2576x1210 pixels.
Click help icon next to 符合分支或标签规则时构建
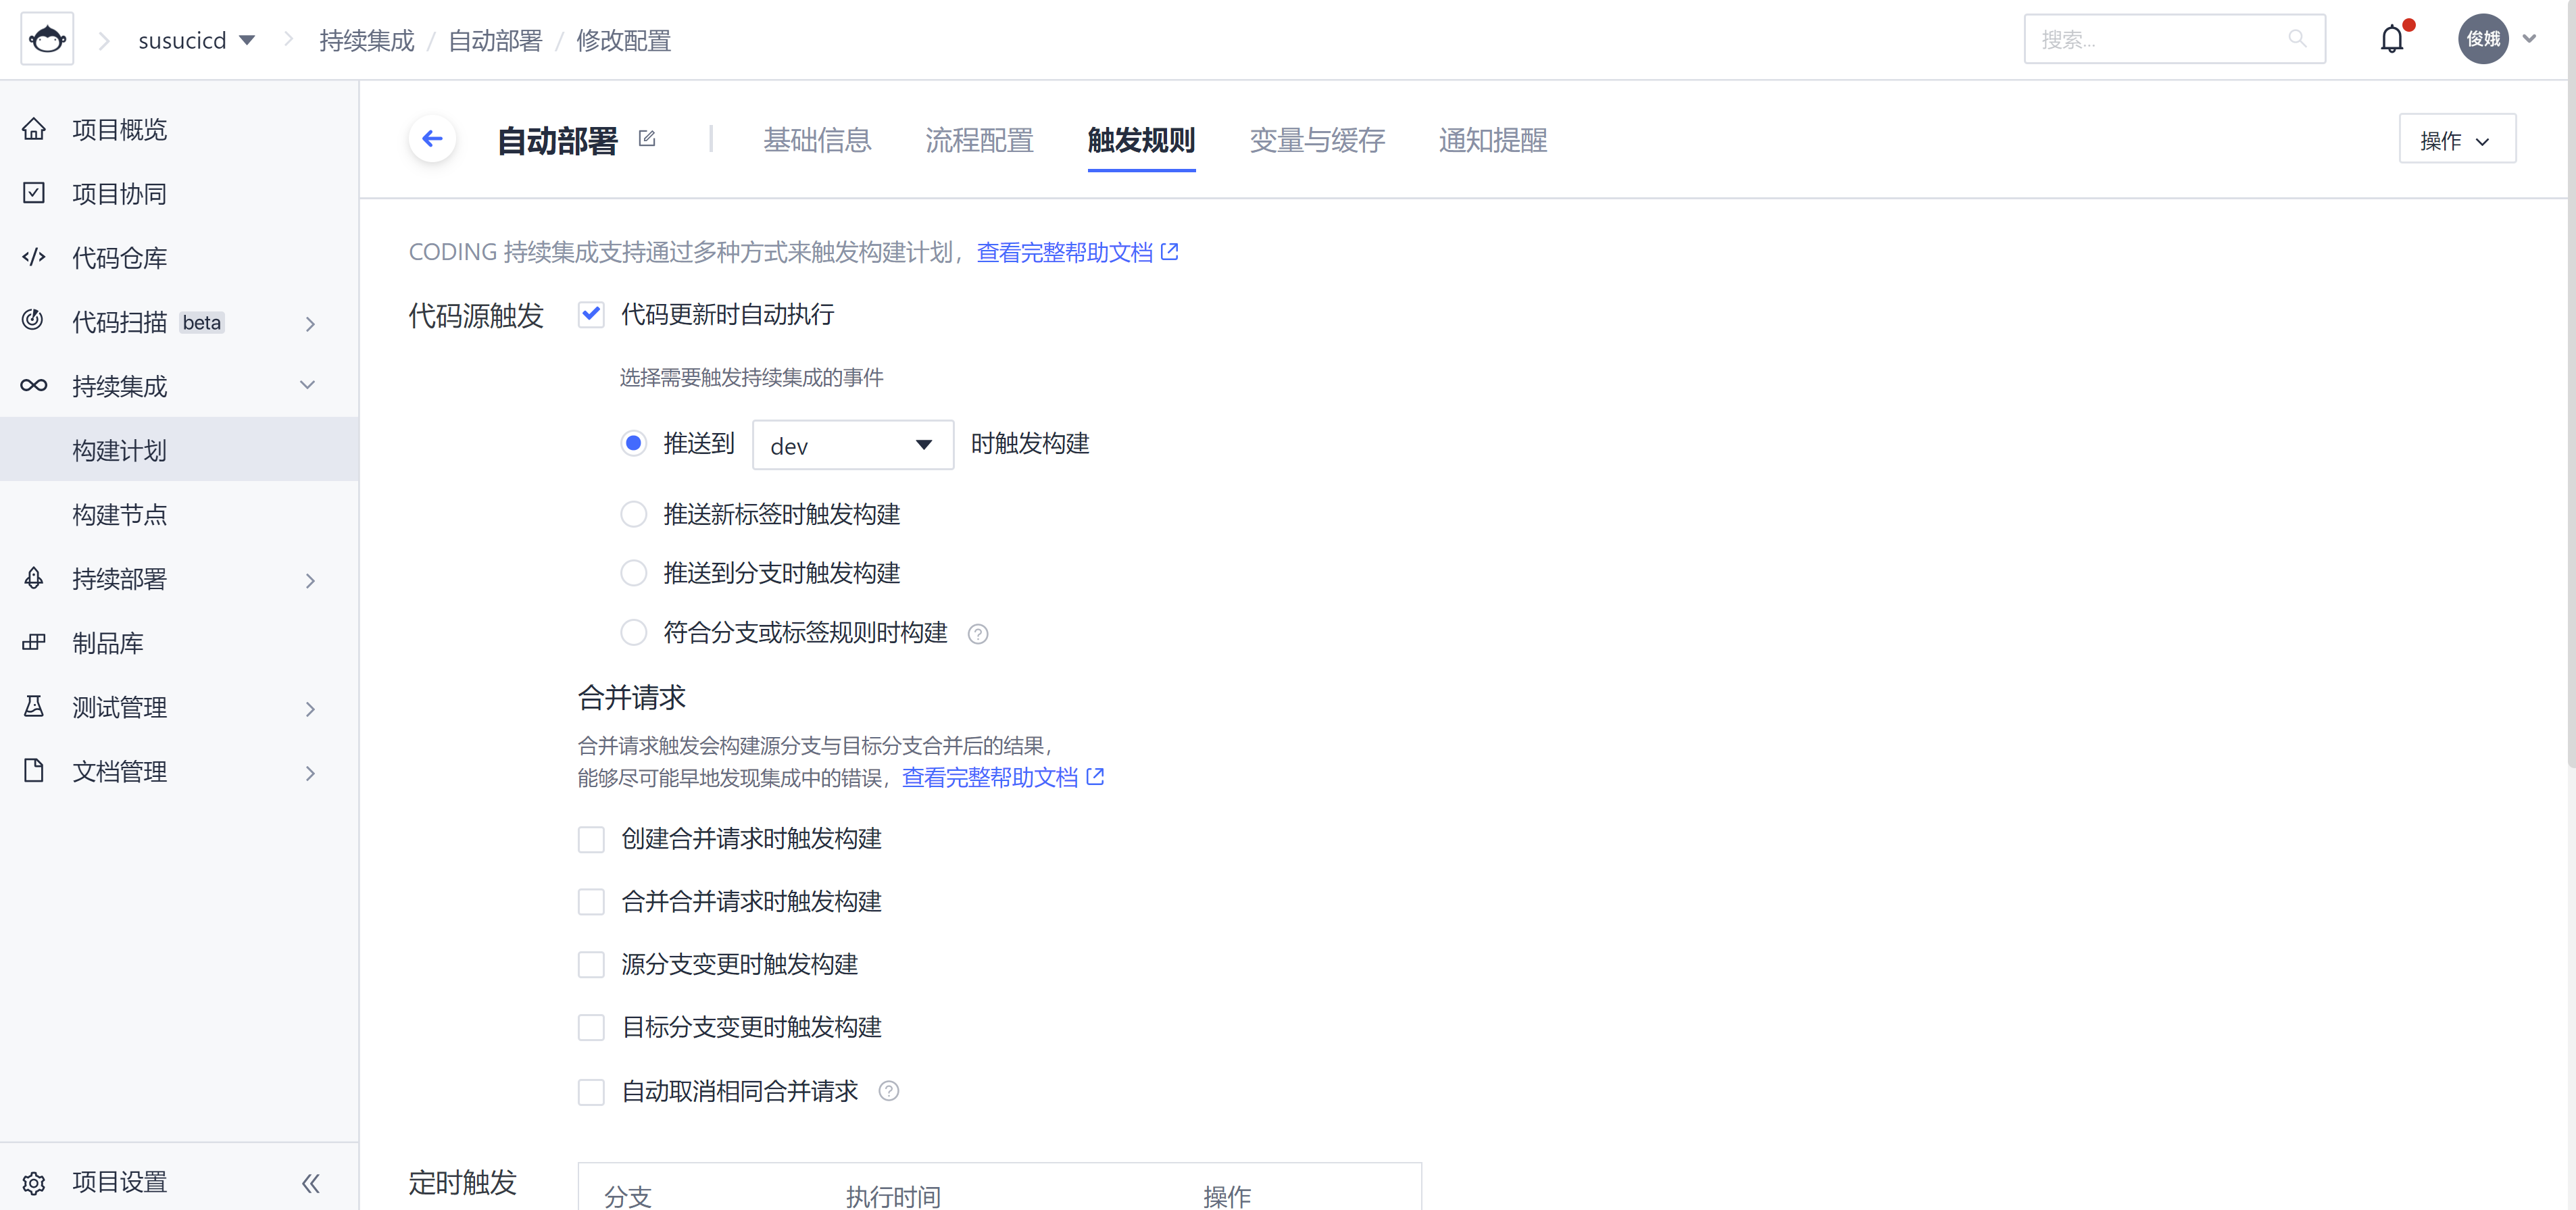(x=978, y=634)
